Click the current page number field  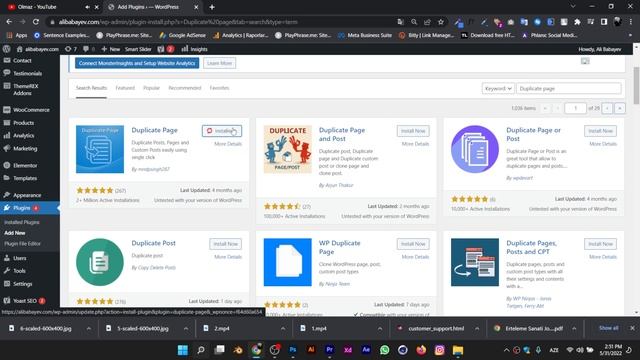point(576,108)
